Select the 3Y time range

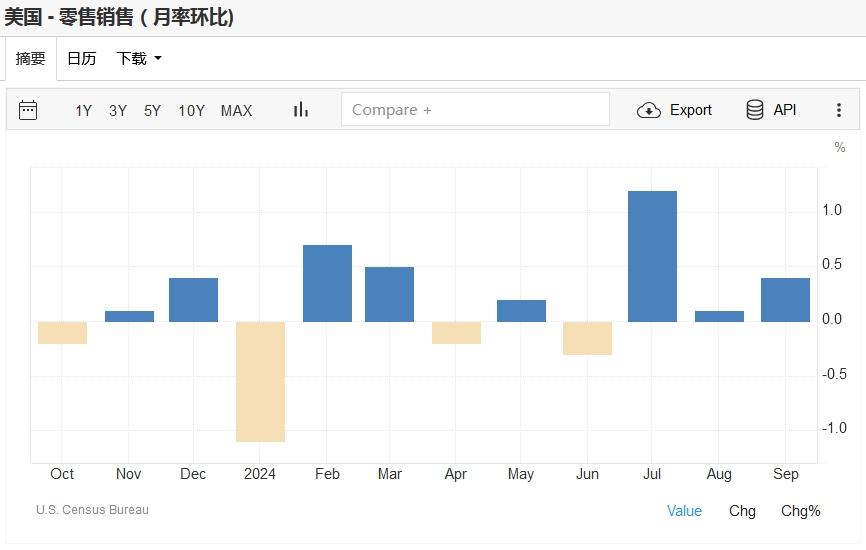[118, 111]
